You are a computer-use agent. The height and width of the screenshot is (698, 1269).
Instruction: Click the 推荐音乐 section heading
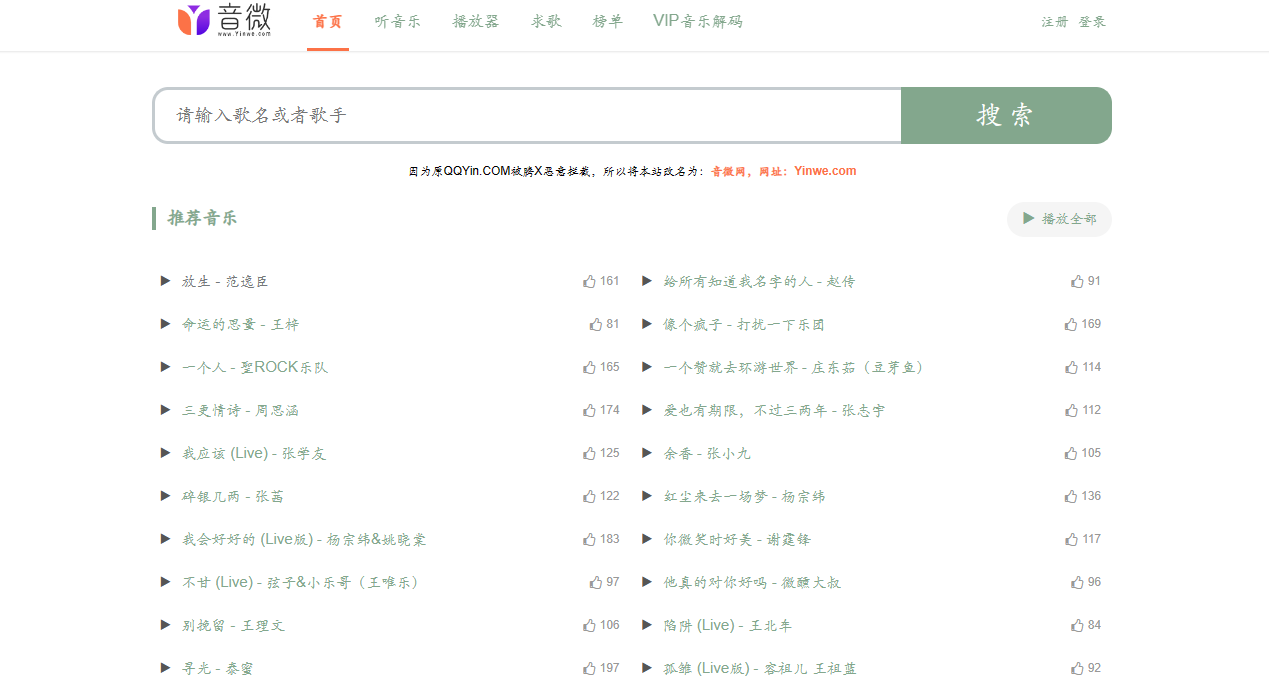(x=202, y=218)
